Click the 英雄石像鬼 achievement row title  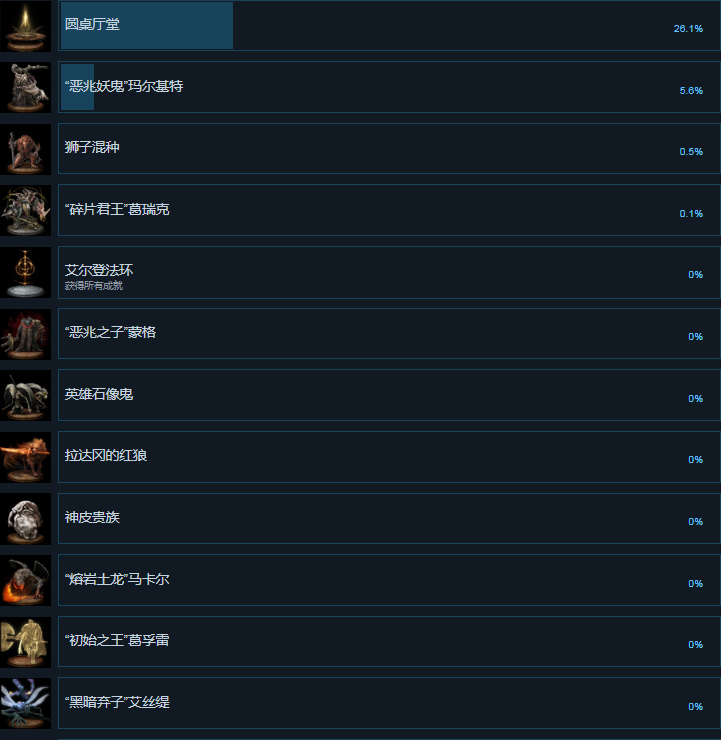(x=99, y=394)
